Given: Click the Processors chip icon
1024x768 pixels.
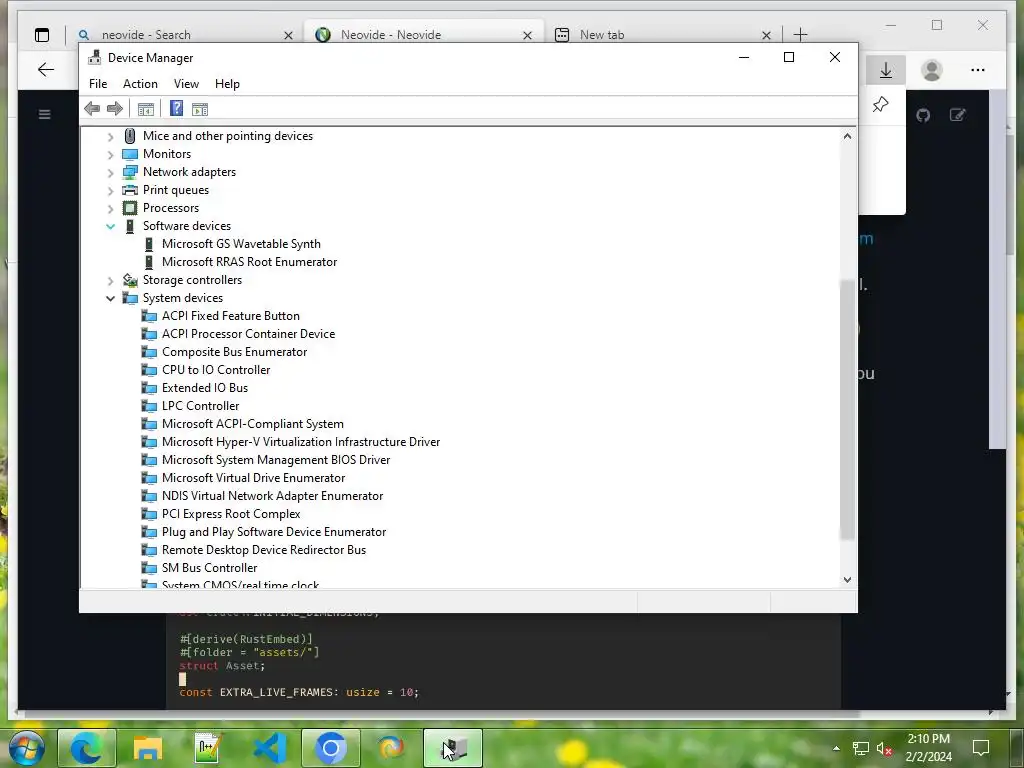Looking at the screenshot, I should pyautogui.click(x=130, y=208).
